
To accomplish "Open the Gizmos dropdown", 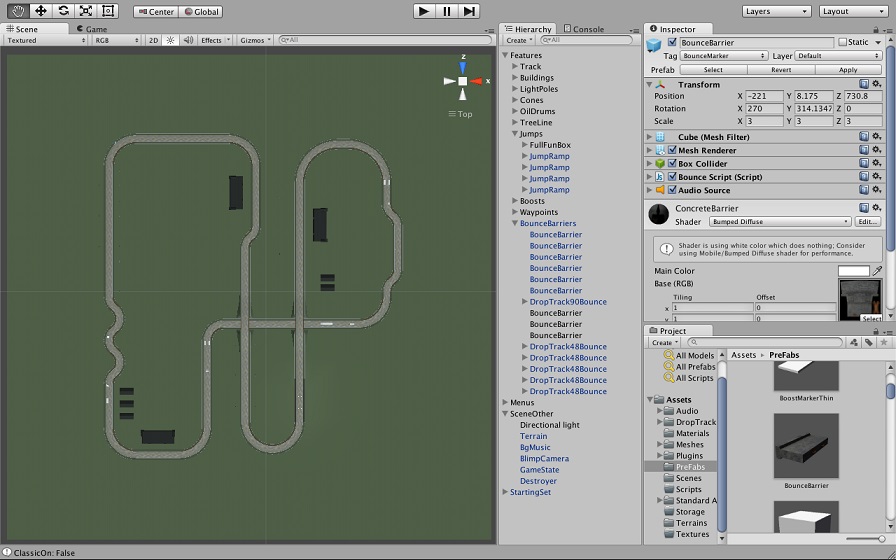I will 254,40.
